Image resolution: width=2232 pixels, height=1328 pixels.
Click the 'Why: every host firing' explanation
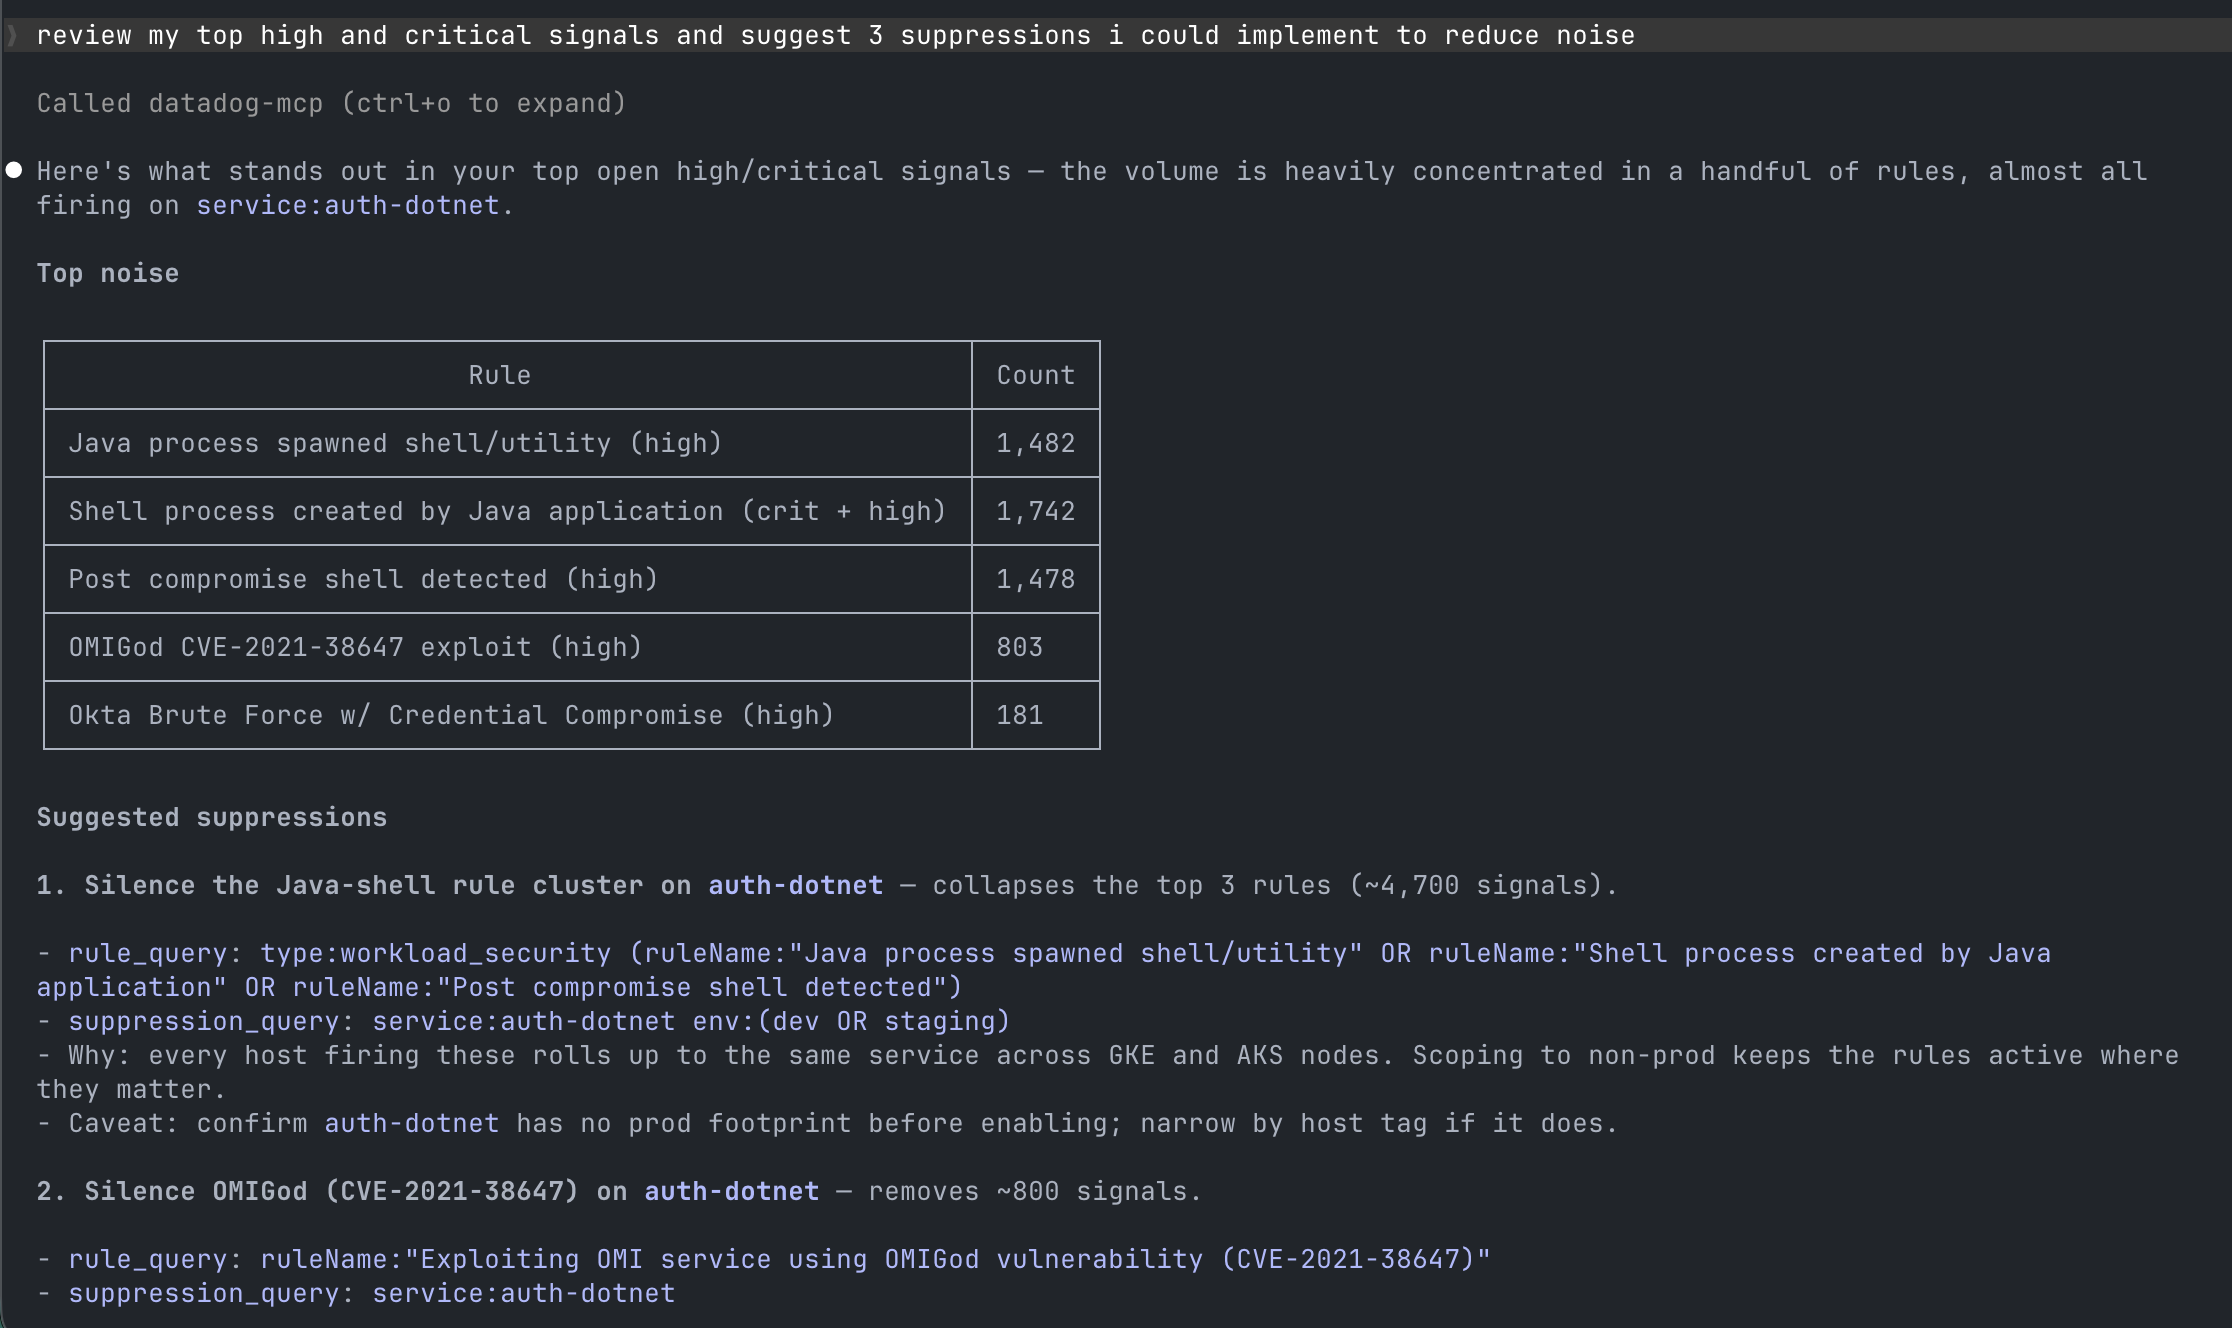(x=1108, y=1073)
